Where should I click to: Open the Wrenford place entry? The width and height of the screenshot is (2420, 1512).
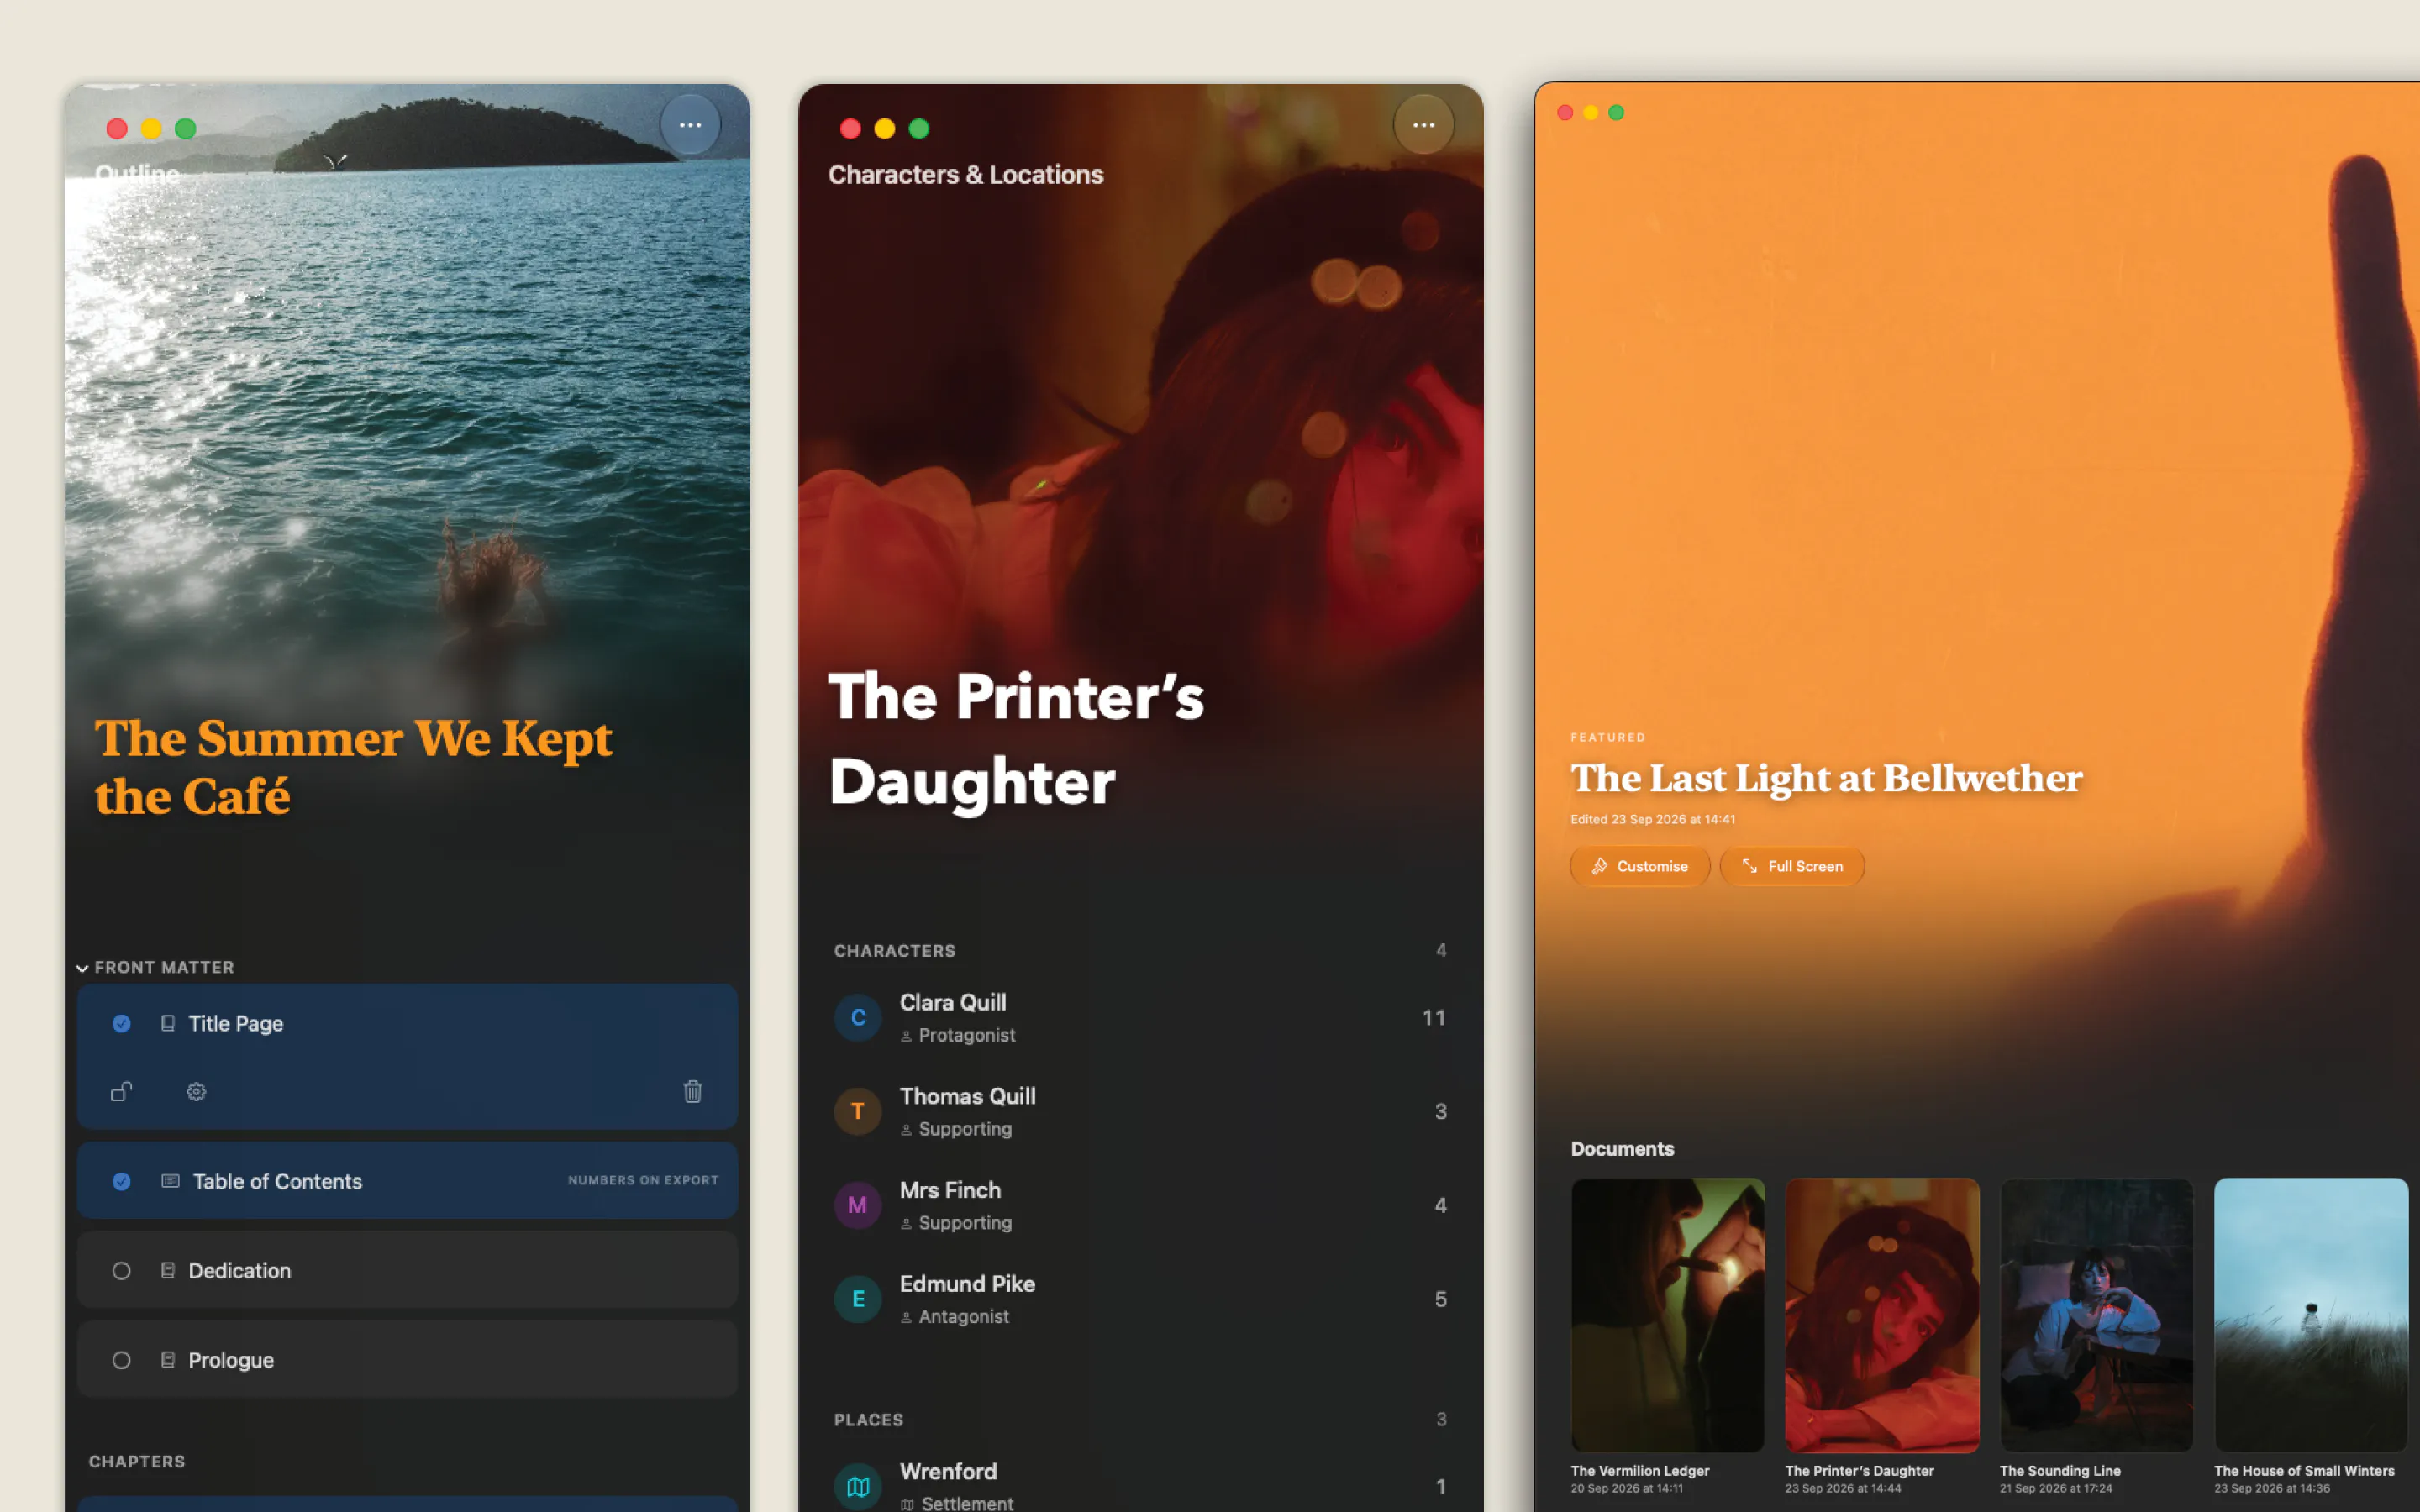1140,1486
